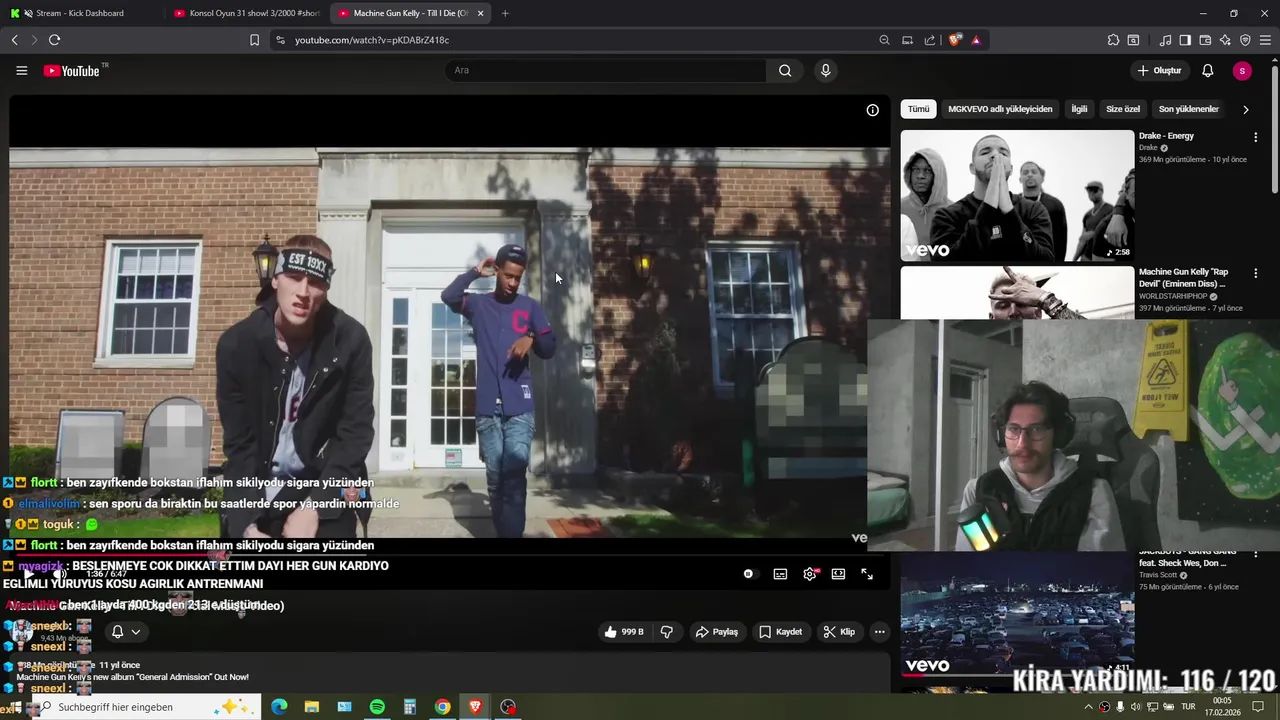Open the Leo AI sparkle icon
Viewport: 1280px width, 720px height.
point(1225,40)
